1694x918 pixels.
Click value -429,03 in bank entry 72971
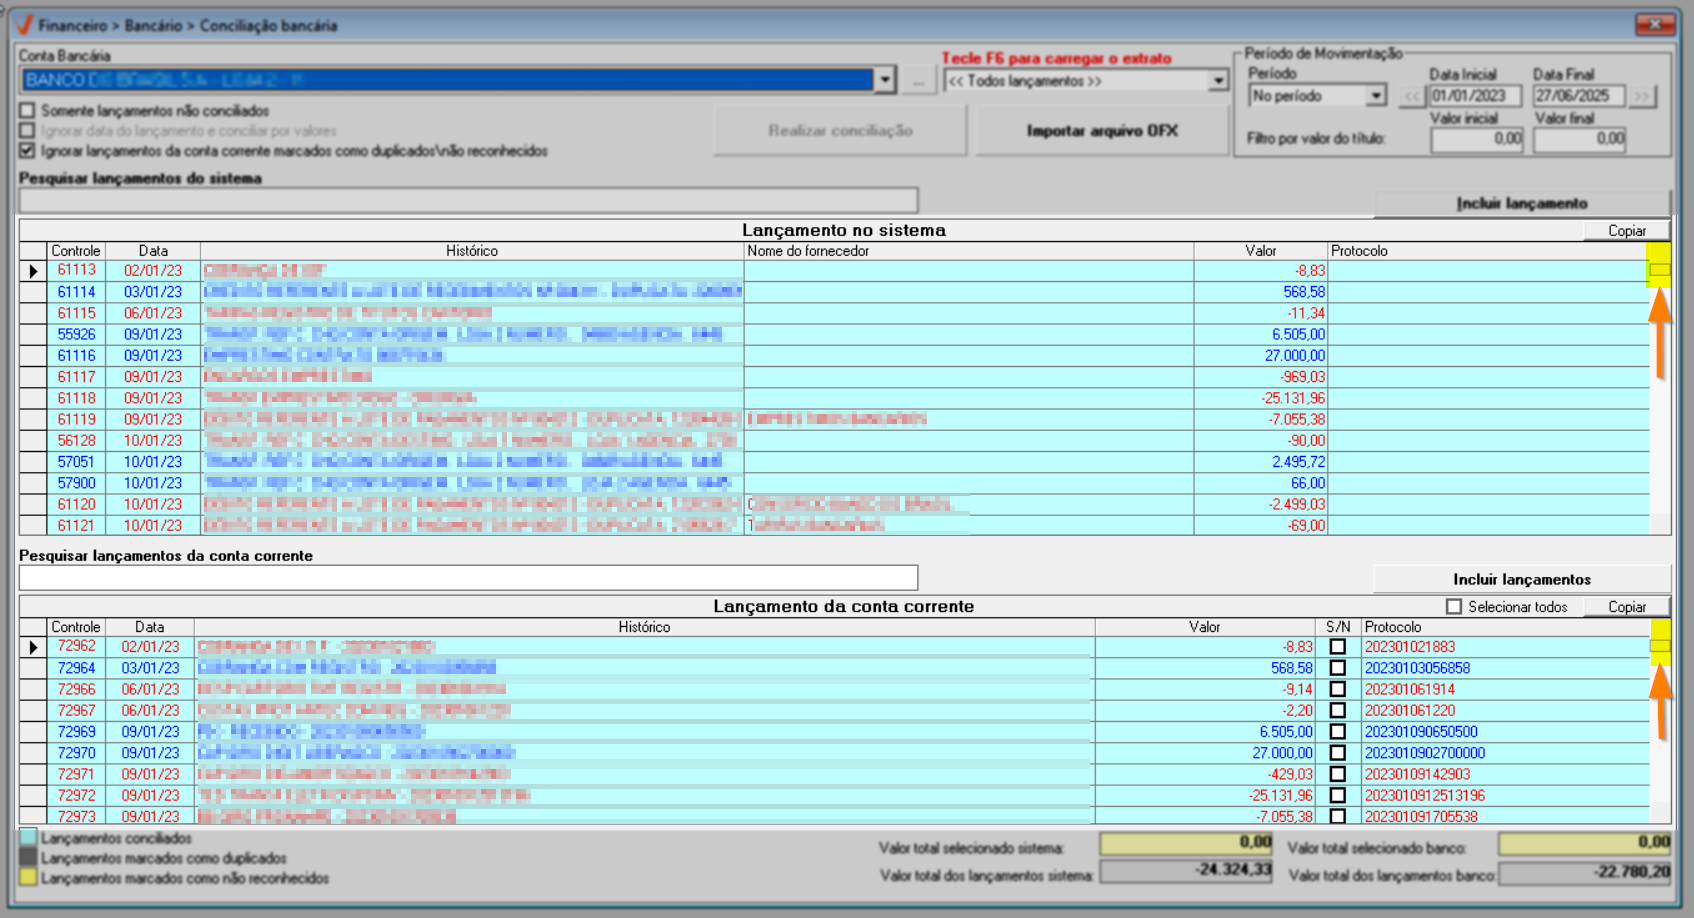click(1289, 774)
